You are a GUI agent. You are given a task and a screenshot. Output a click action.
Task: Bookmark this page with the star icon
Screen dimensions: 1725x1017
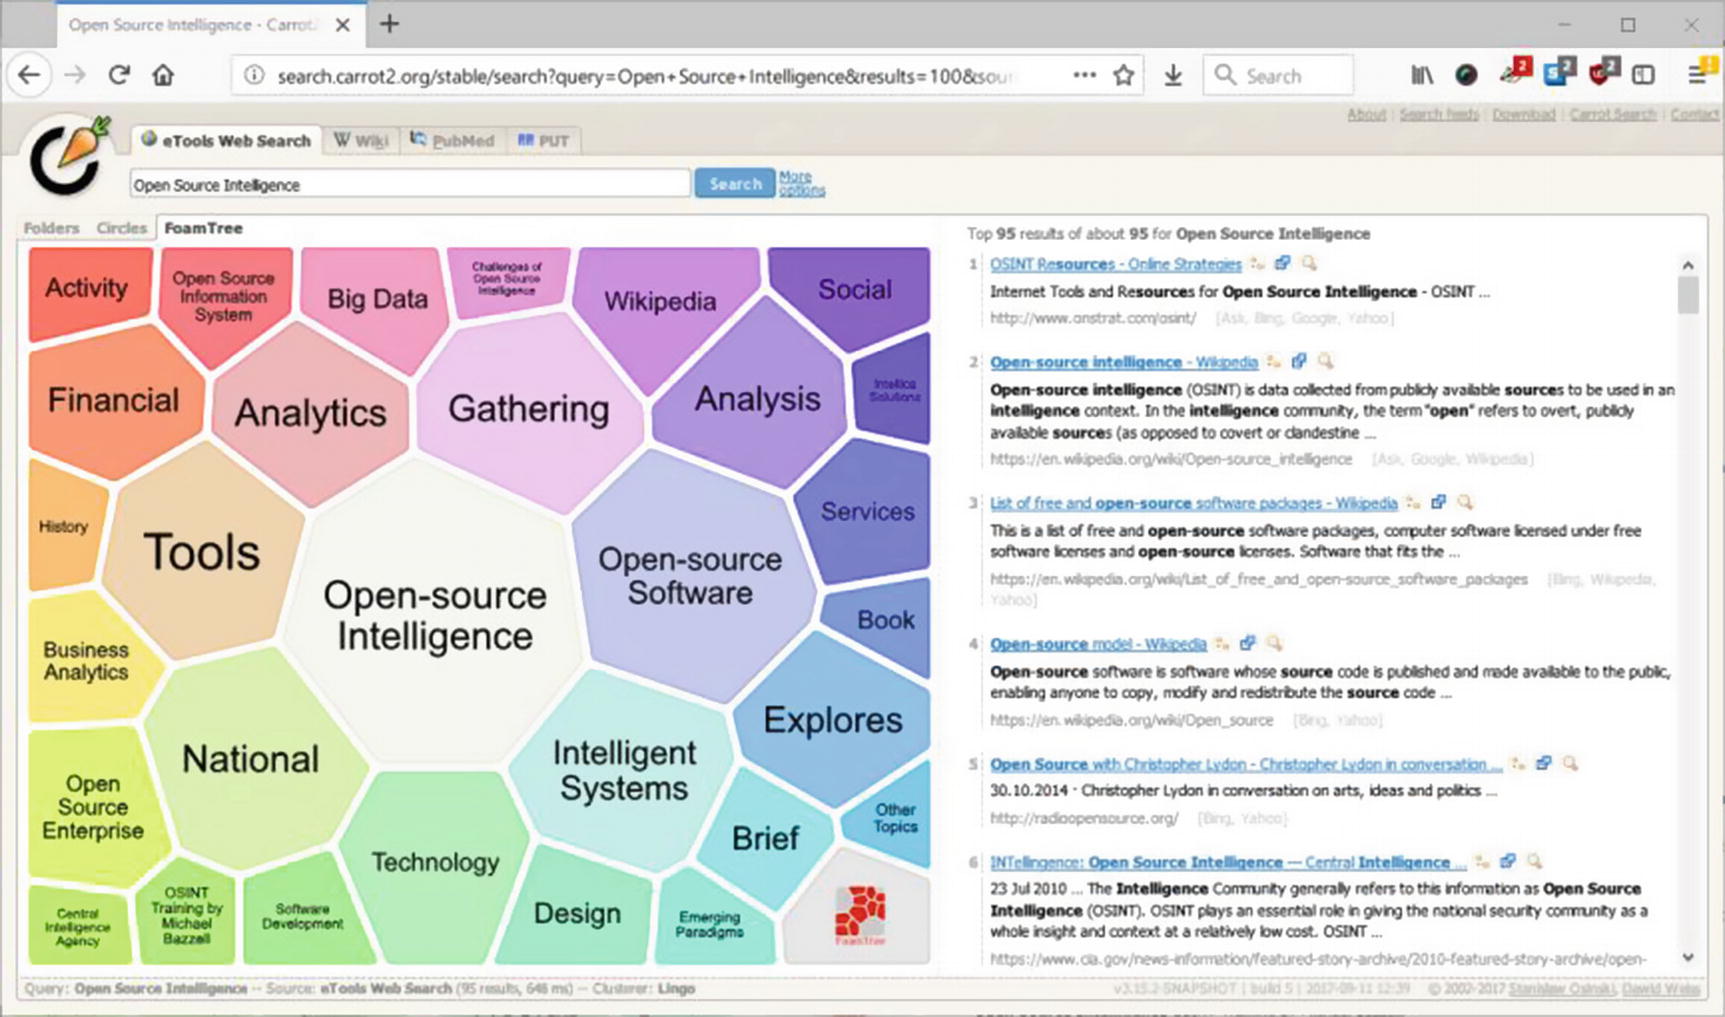click(1124, 76)
